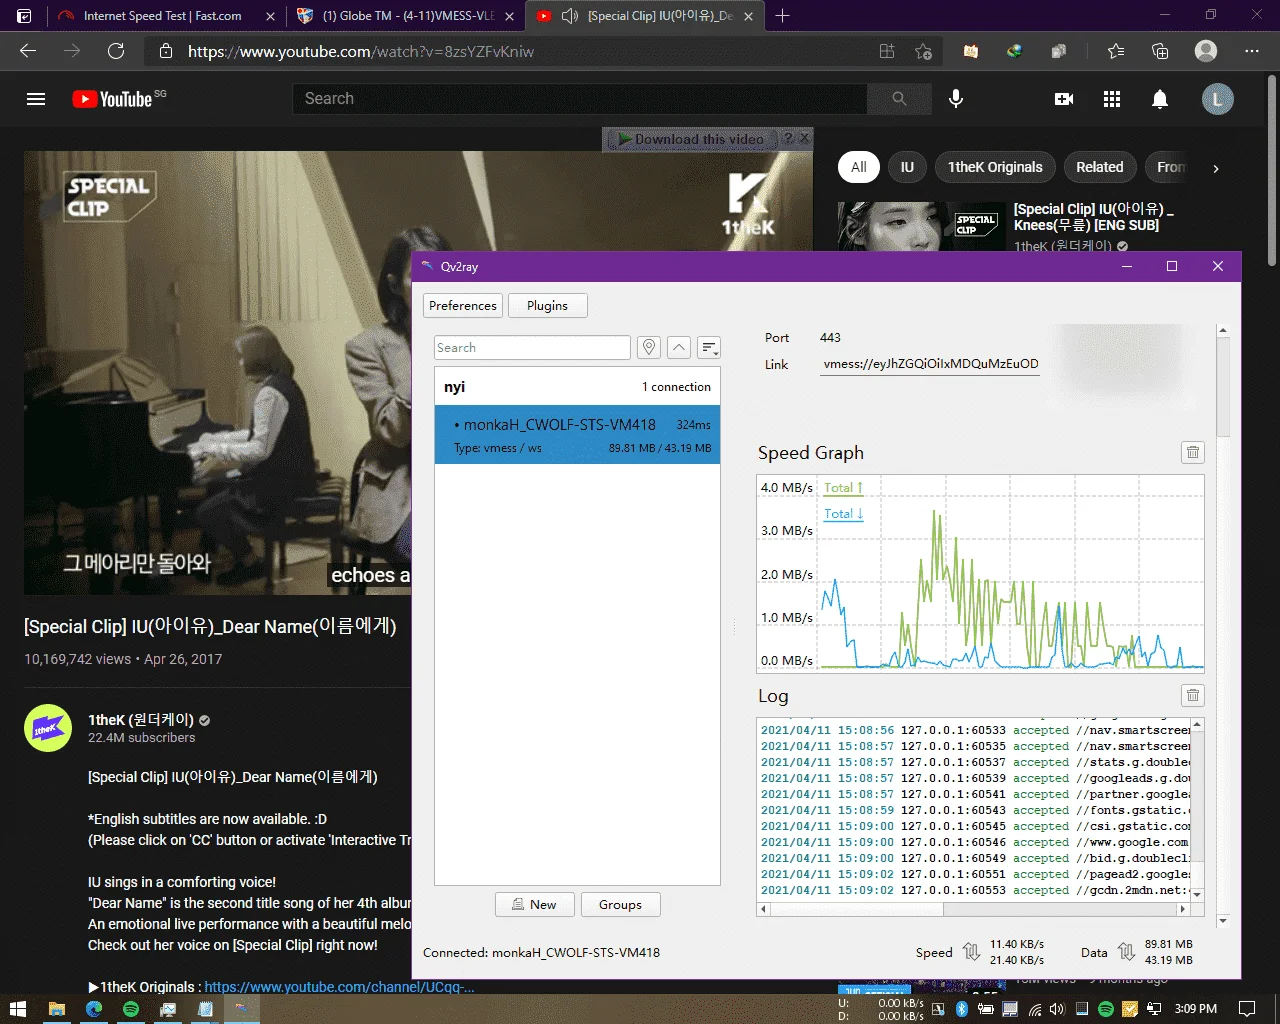Click the Groups button in Qv2ray

pyautogui.click(x=620, y=904)
